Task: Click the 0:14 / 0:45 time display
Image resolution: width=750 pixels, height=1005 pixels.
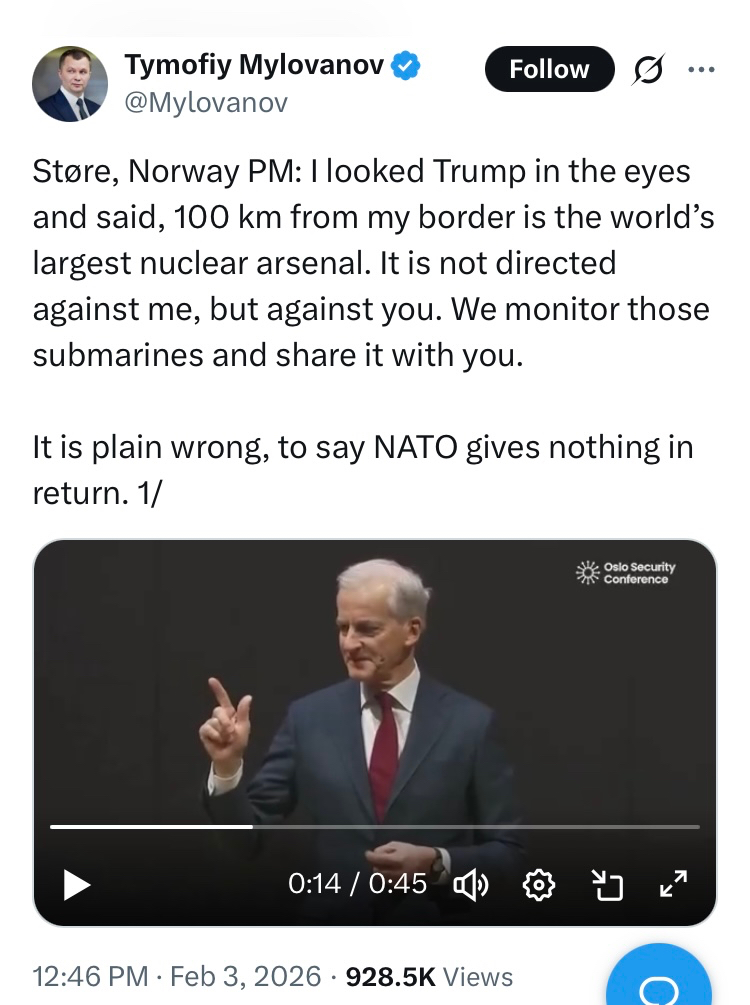Action: pyautogui.click(x=357, y=884)
